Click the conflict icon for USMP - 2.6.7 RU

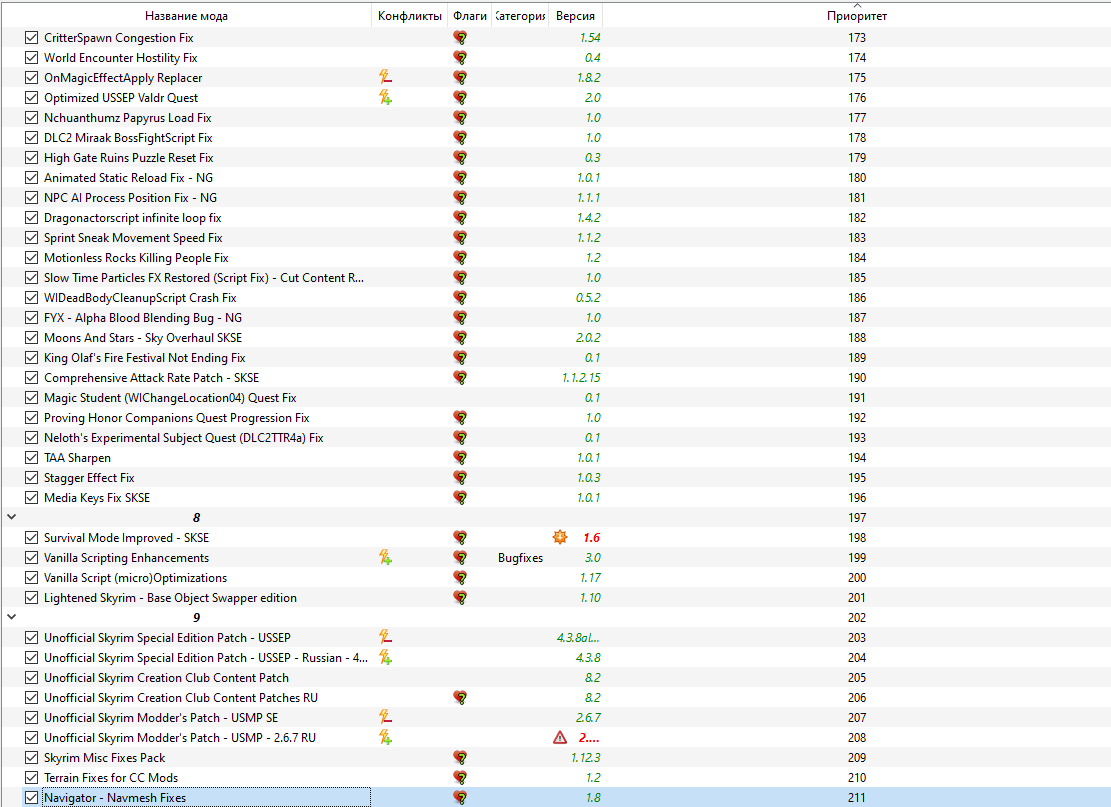tap(385, 738)
